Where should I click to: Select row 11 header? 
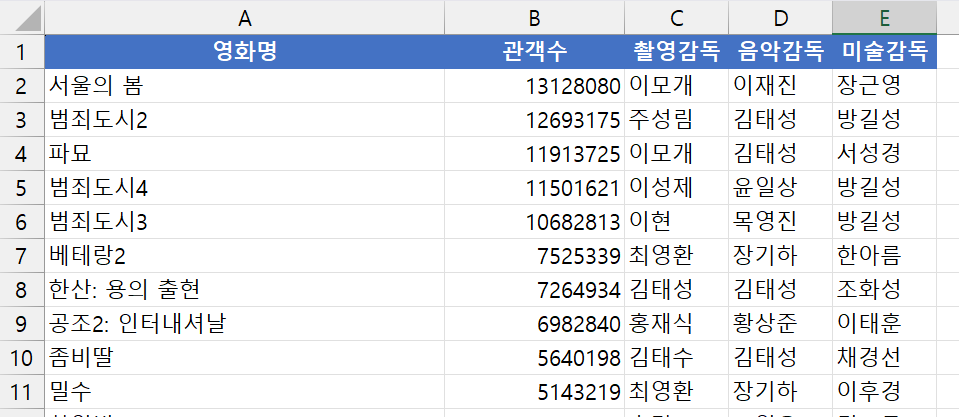coord(22,392)
